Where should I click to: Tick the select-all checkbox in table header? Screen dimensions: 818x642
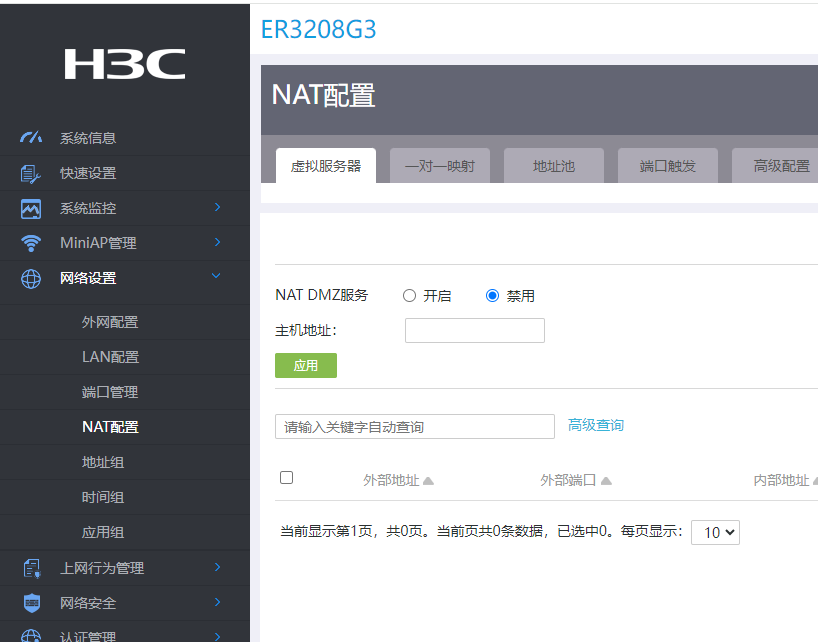[x=286, y=478]
